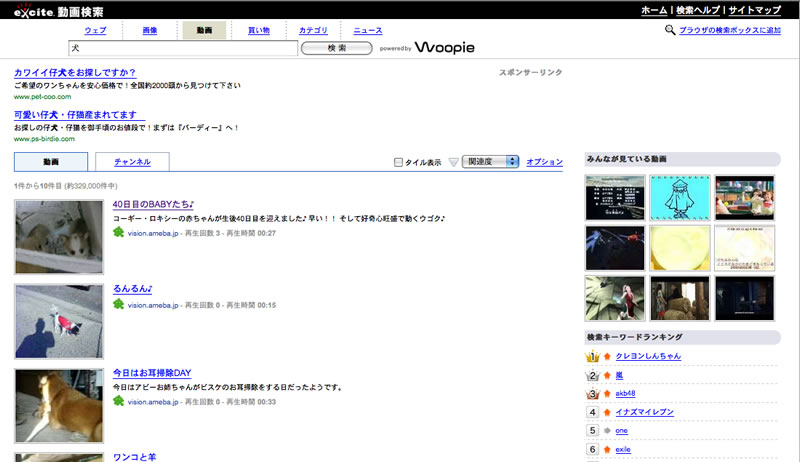Click the triangle arrow beside sort dropdown
800x462 pixels.
pyautogui.click(x=453, y=162)
